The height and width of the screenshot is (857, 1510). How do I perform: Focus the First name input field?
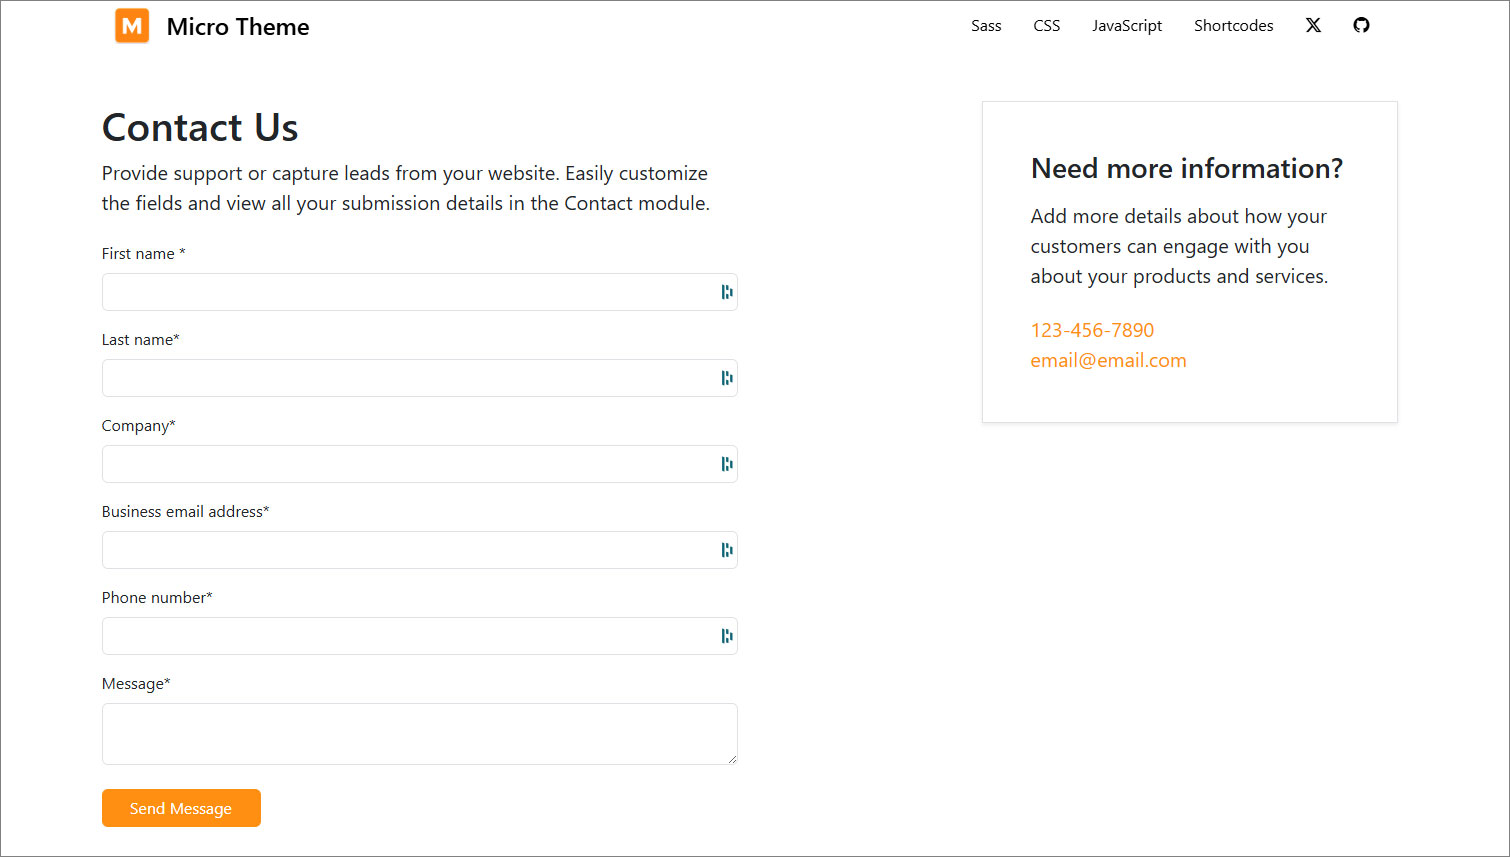point(405,292)
